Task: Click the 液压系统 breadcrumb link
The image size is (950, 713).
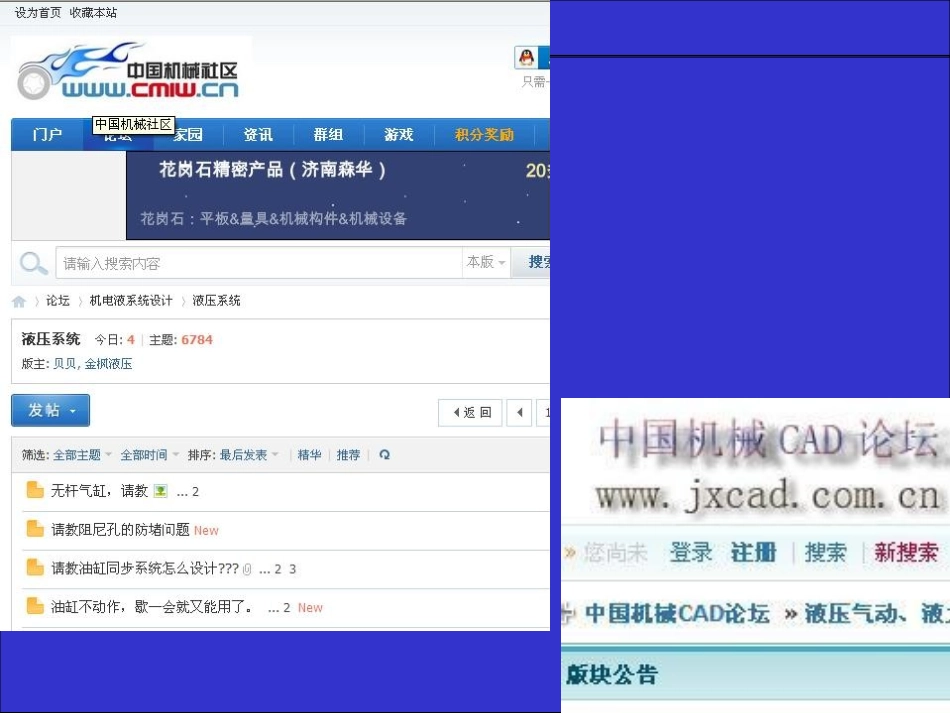Action: coord(216,300)
